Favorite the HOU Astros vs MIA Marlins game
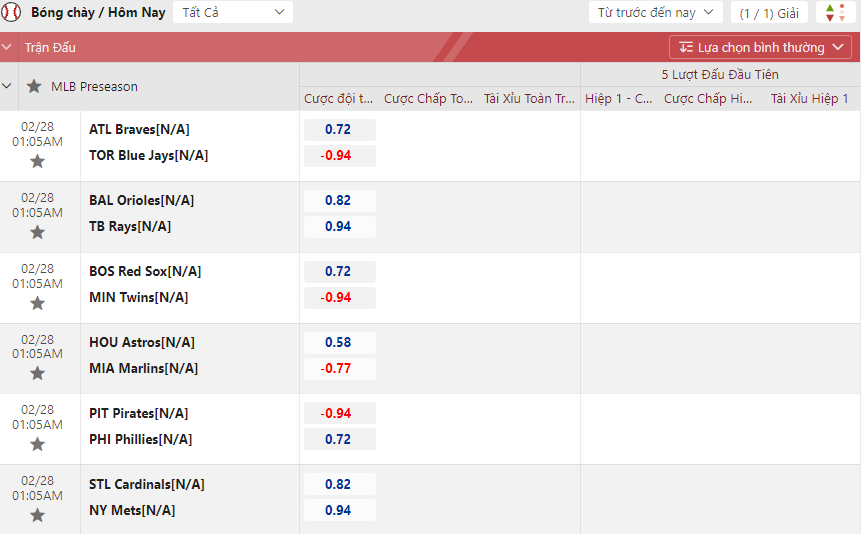The width and height of the screenshot is (861, 534). point(38,373)
